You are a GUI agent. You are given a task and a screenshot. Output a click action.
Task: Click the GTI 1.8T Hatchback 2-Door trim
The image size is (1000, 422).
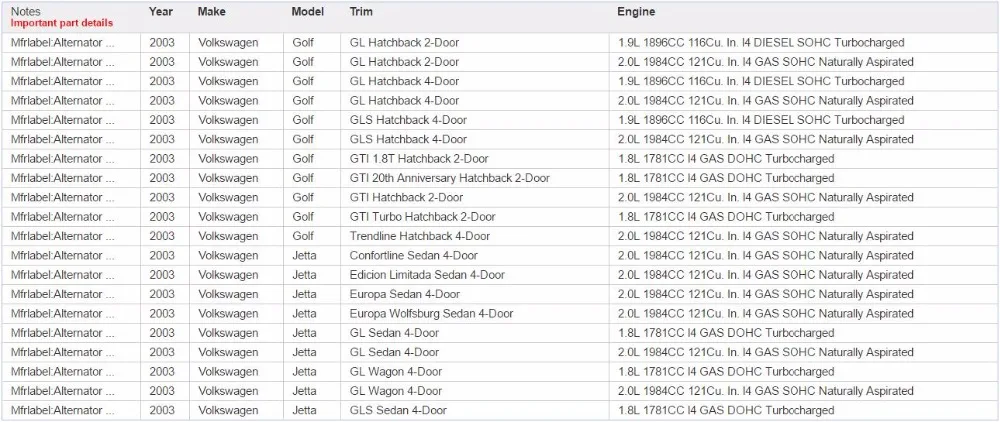coord(419,159)
